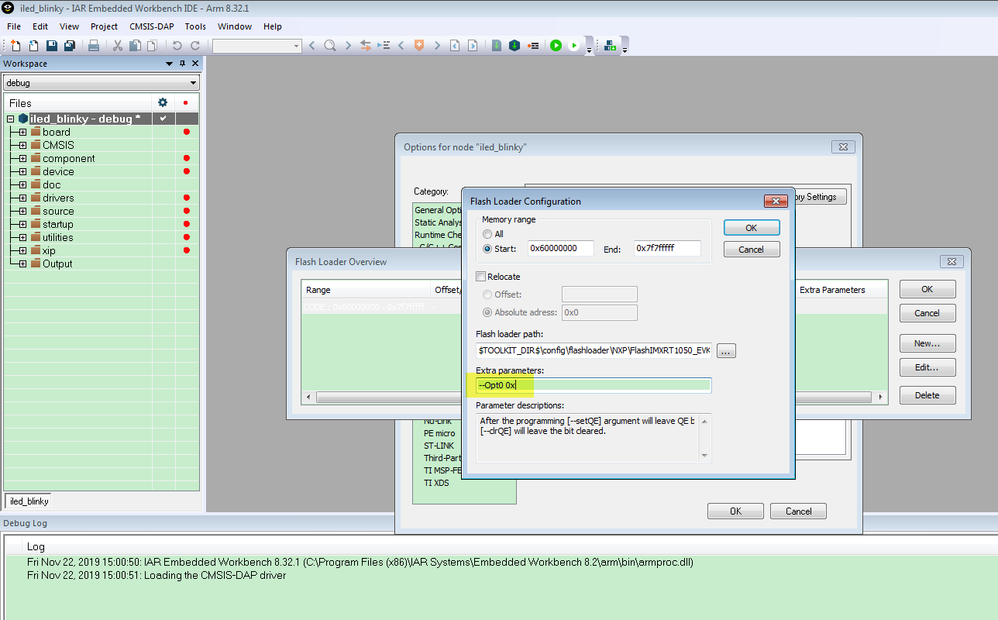Image resolution: width=998 pixels, height=620 pixels.
Task: Expand the Output folder
Action: point(22,264)
